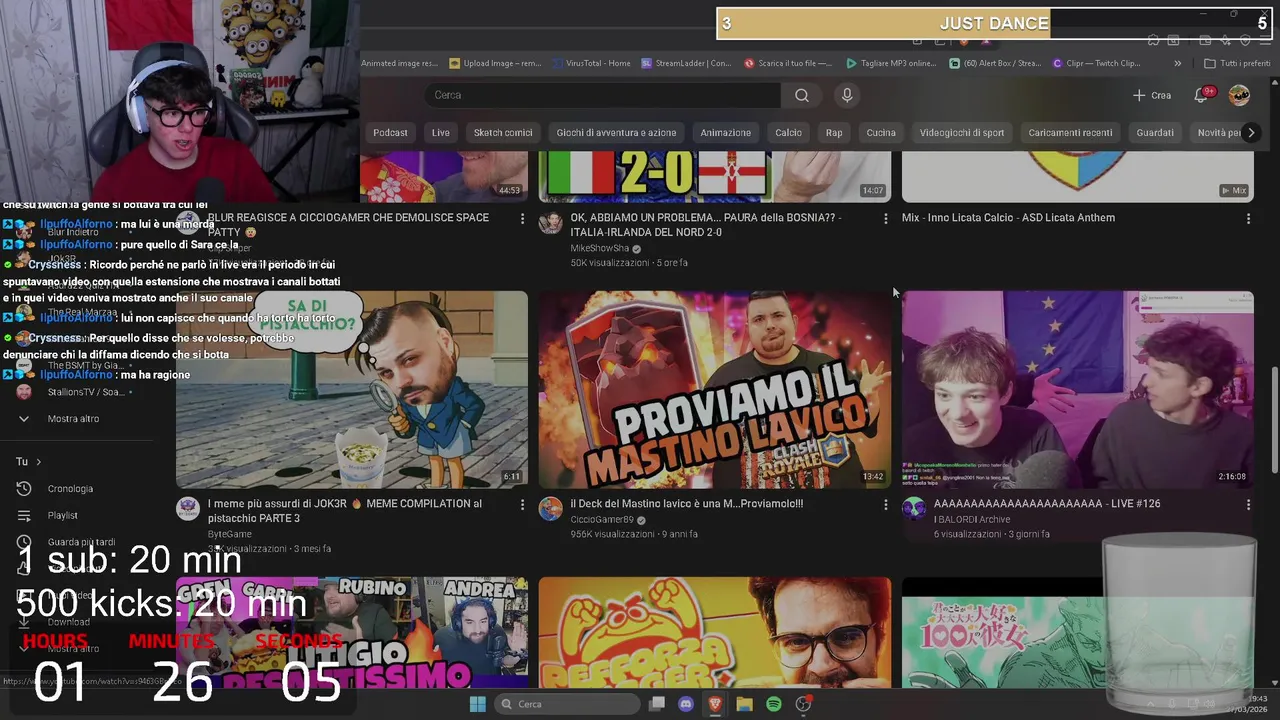Select Videogiochi di sport chip
The image size is (1280, 720).
click(x=962, y=132)
